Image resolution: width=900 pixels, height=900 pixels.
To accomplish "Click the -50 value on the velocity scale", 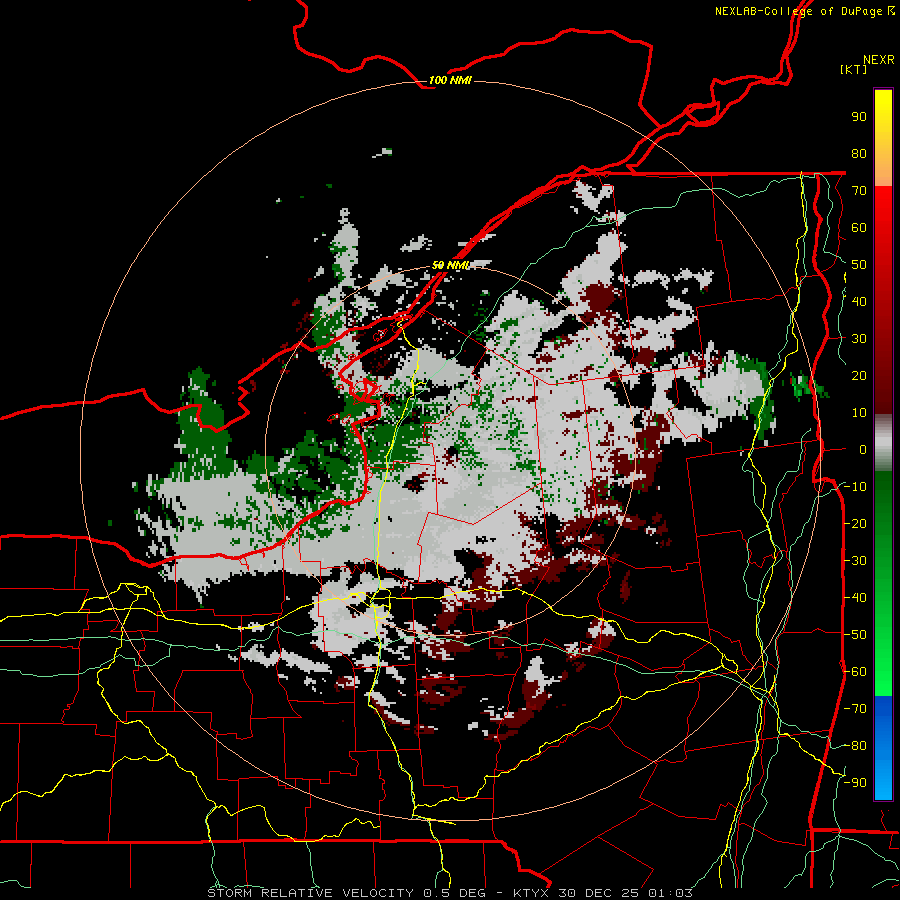I will tap(855, 635).
